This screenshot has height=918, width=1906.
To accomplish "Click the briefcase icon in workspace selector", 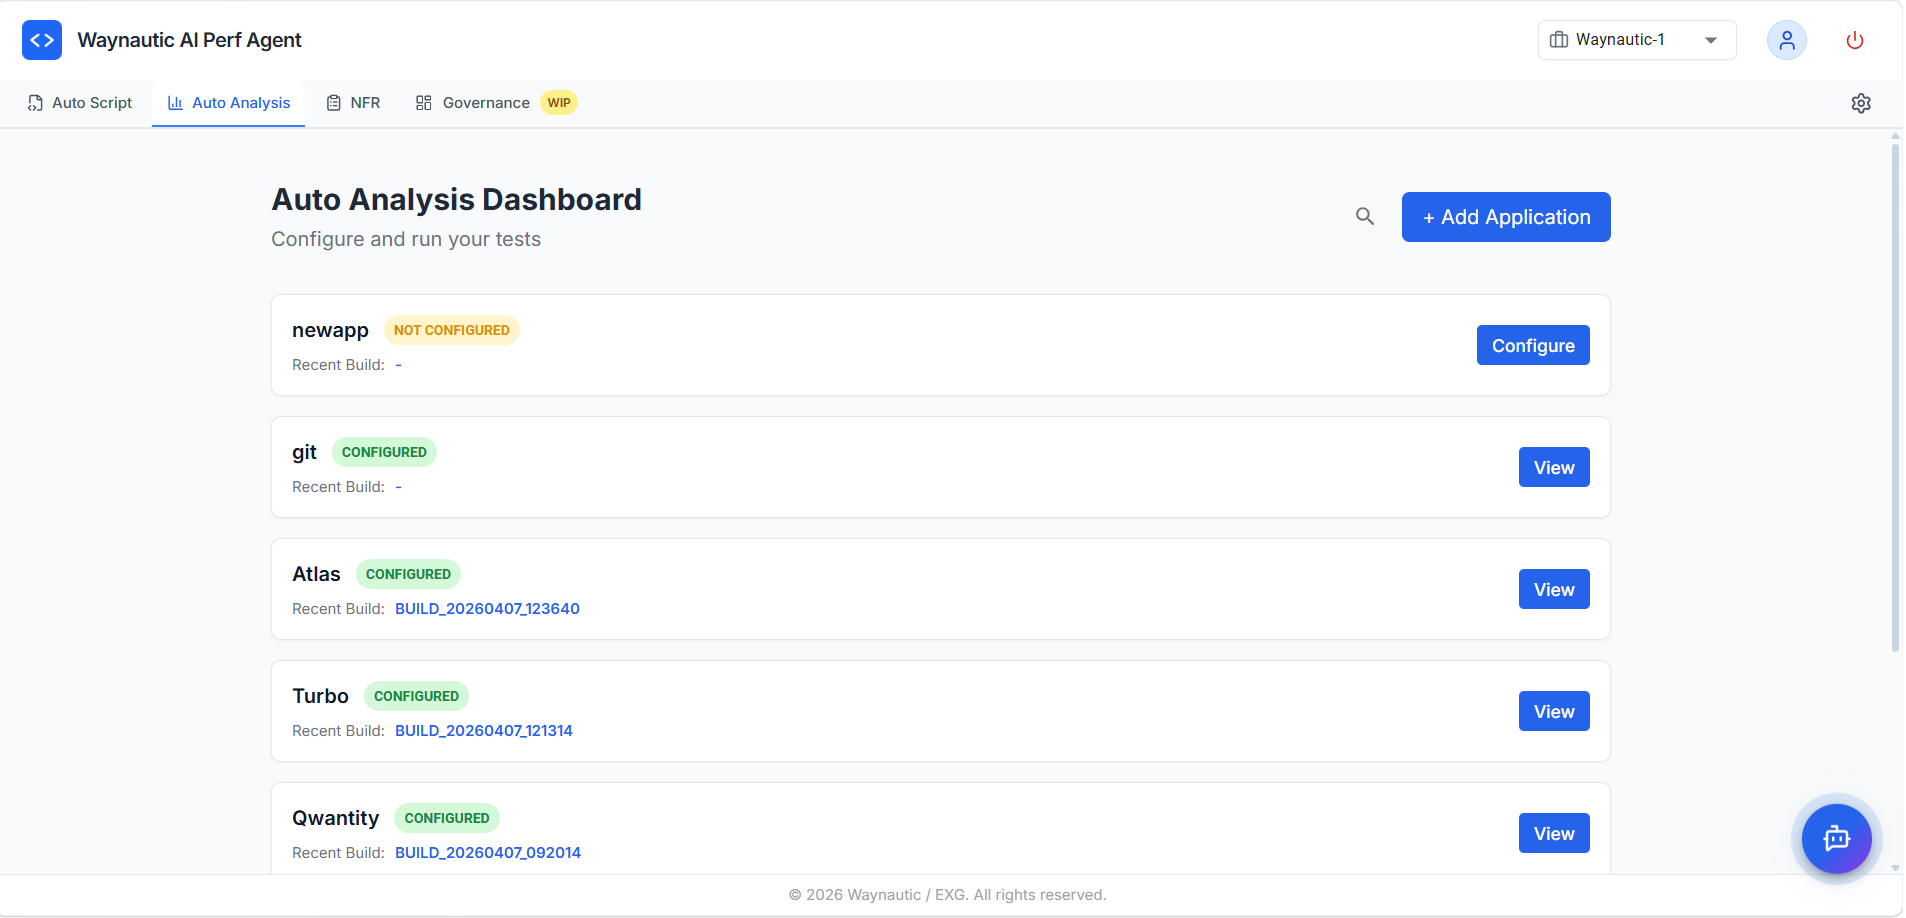I will pos(1560,39).
